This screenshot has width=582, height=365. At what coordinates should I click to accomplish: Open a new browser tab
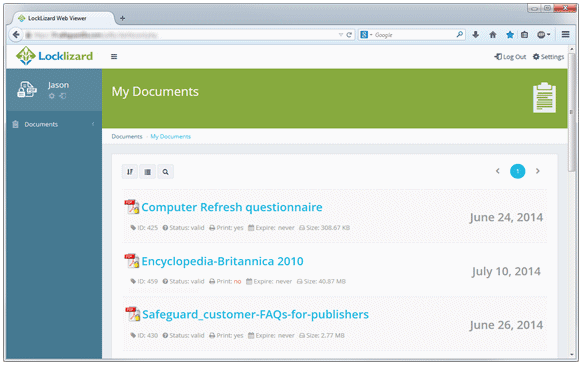point(122,18)
